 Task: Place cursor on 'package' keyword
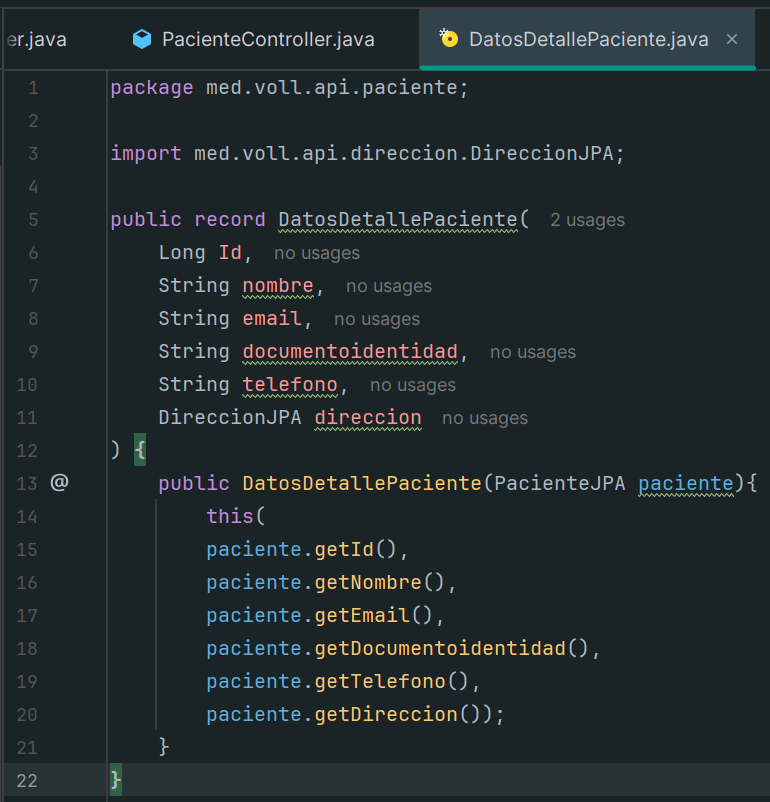152,88
